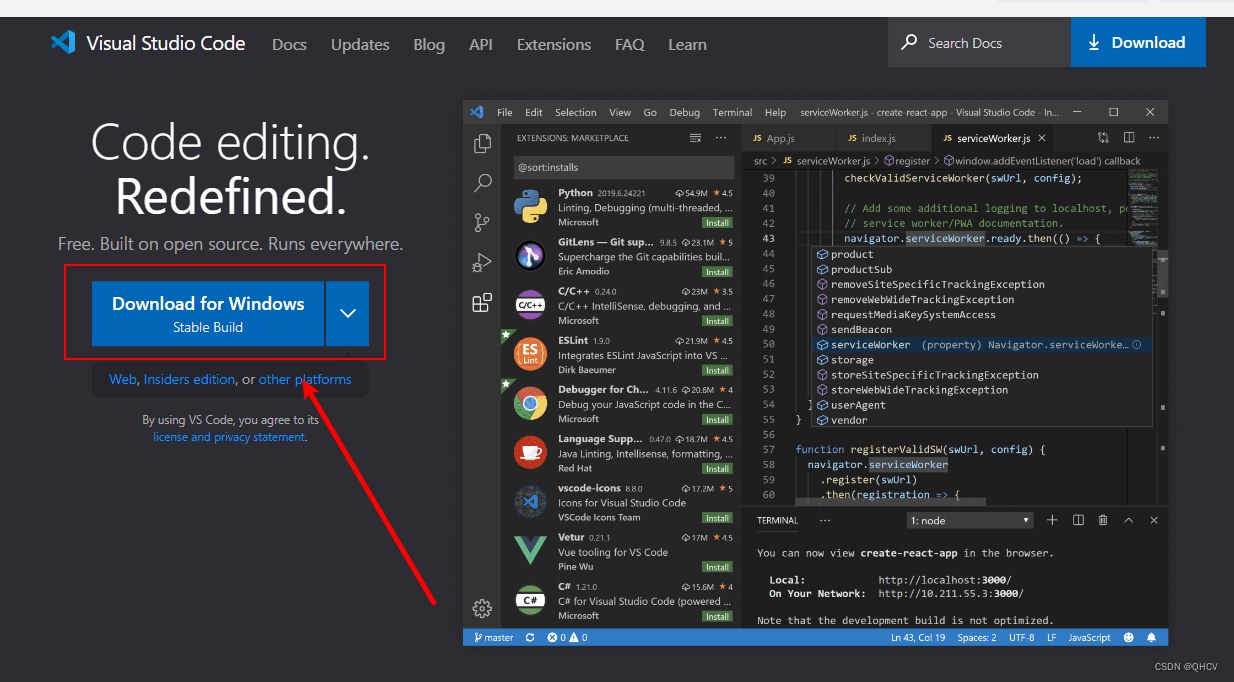Click the JavaScript language mode status

pyautogui.click(x=1089, y=637)
